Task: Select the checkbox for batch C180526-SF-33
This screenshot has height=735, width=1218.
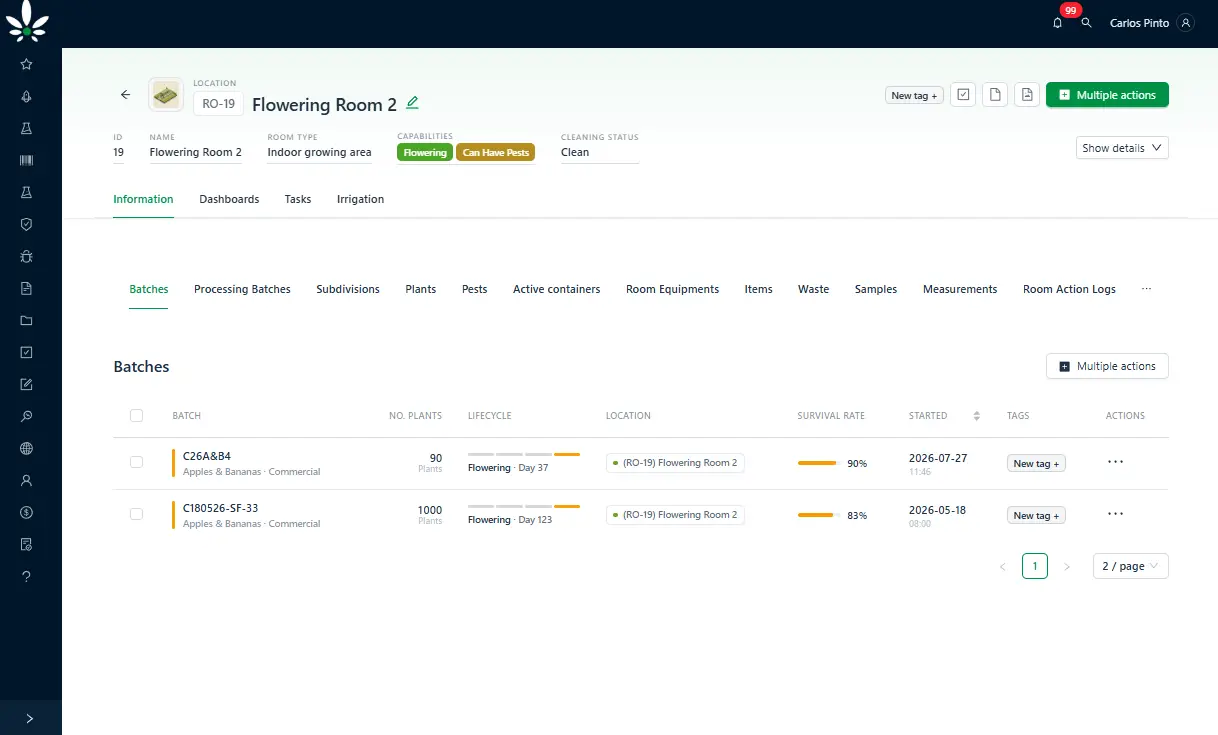Action: click(136, 514)
